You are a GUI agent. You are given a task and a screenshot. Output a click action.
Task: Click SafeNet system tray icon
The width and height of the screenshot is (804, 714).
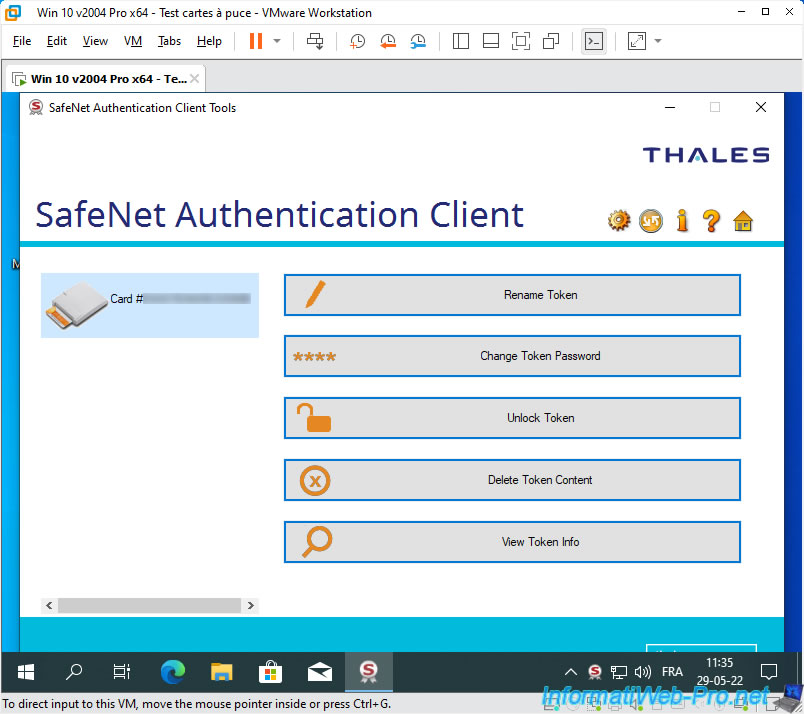(x=595, y=672)
